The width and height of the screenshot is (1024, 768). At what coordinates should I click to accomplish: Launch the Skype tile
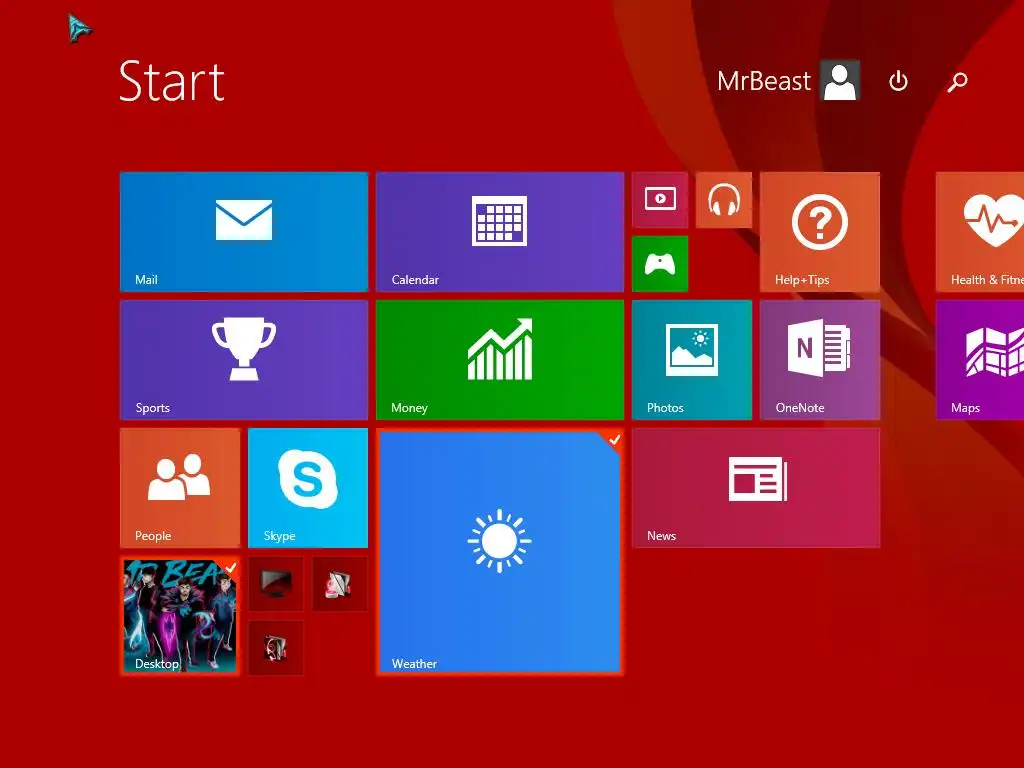(308, 488)
